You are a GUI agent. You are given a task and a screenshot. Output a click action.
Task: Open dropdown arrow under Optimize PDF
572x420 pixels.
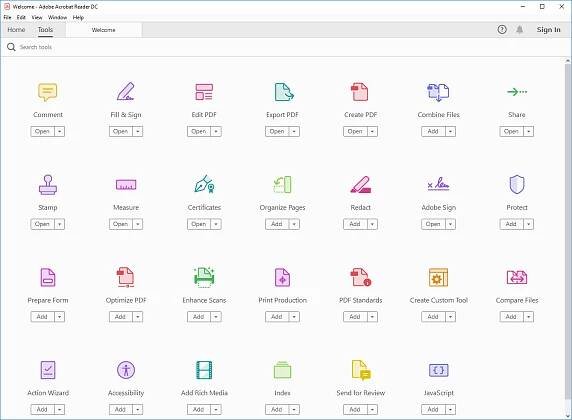(x=138, y=317)
